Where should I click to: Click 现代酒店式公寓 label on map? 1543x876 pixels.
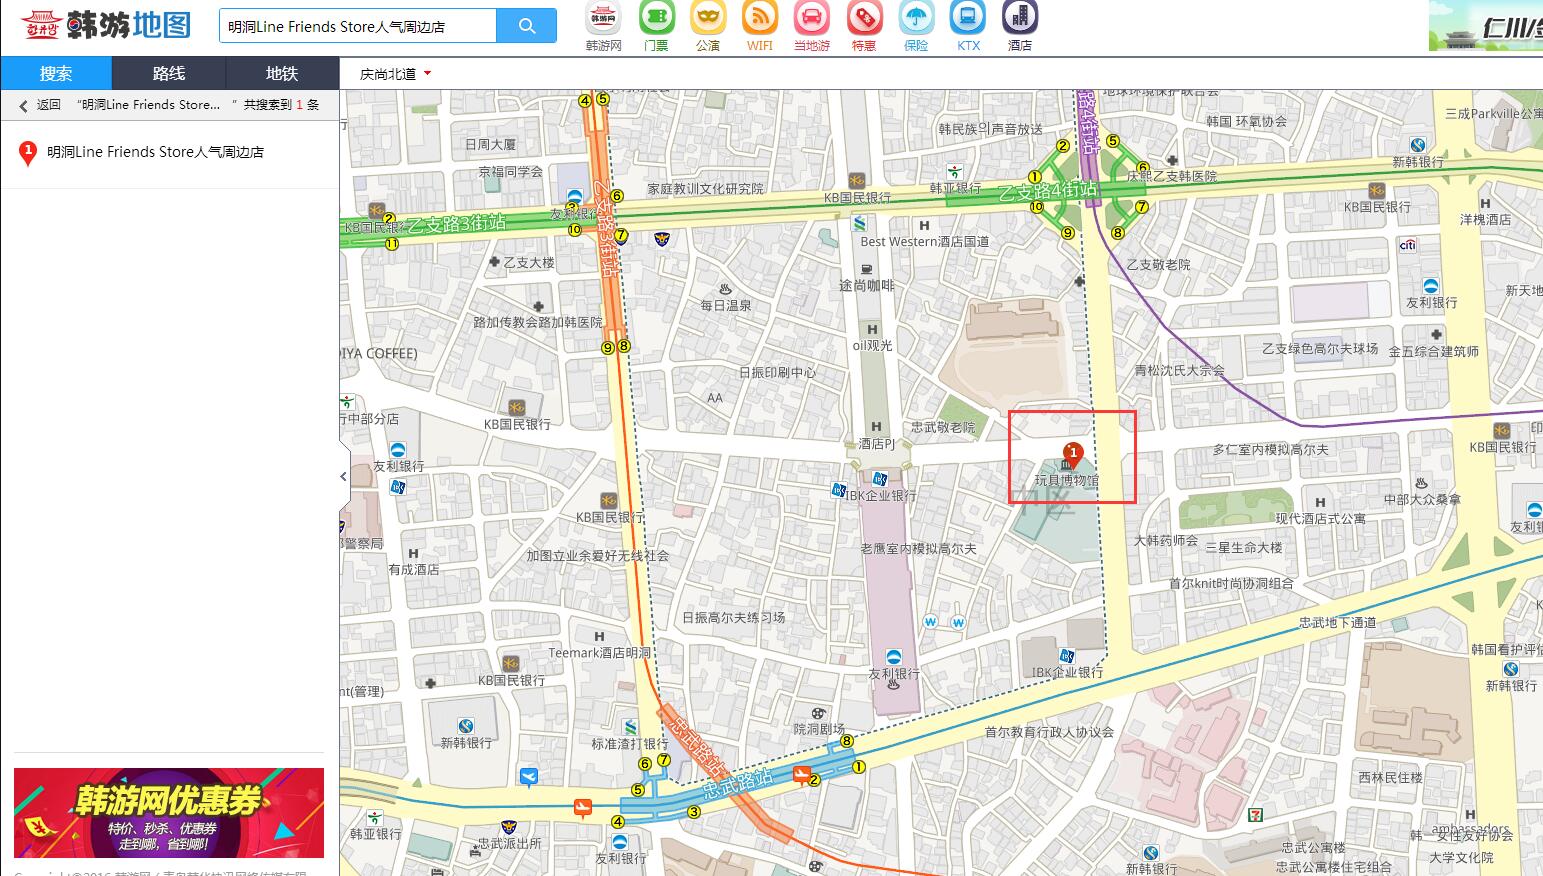click(x=1320, y=518)
